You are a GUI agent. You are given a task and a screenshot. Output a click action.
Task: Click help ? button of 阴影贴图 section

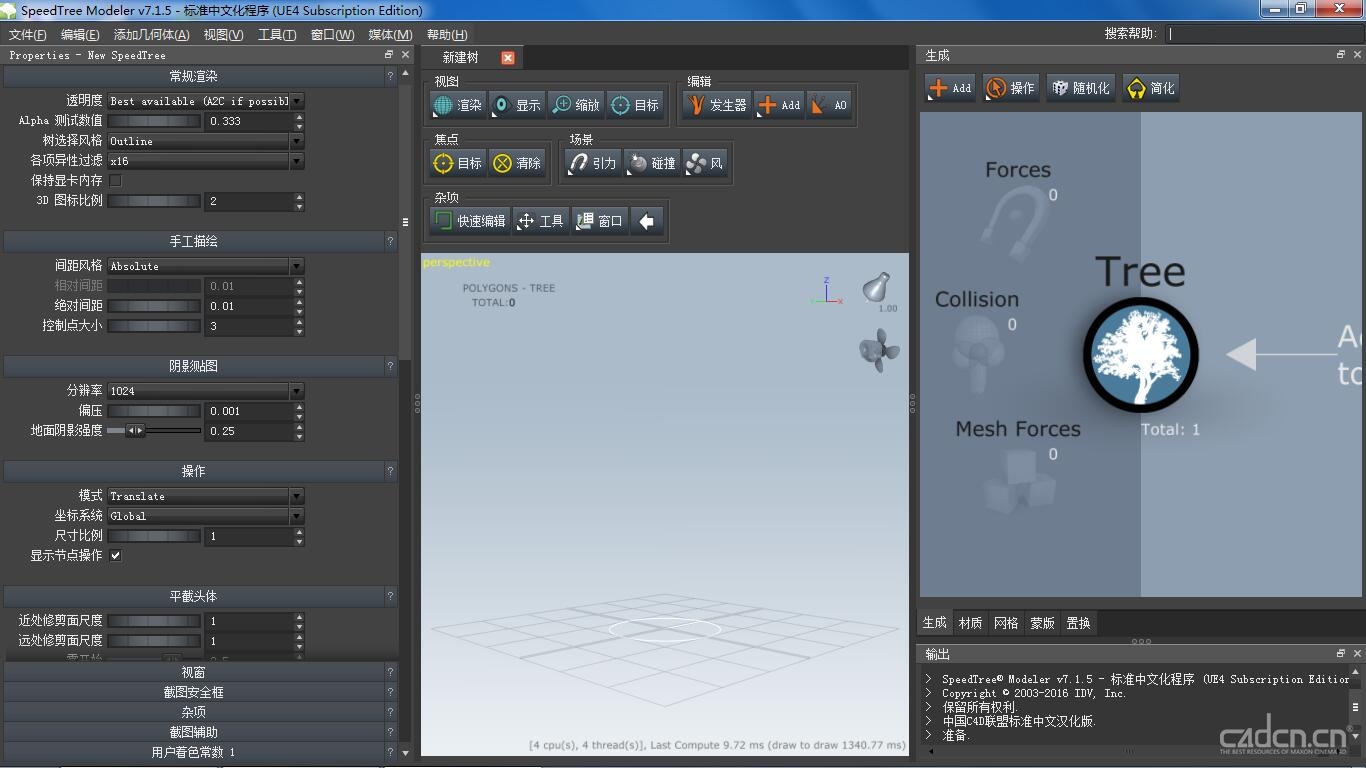coord(391,367)
